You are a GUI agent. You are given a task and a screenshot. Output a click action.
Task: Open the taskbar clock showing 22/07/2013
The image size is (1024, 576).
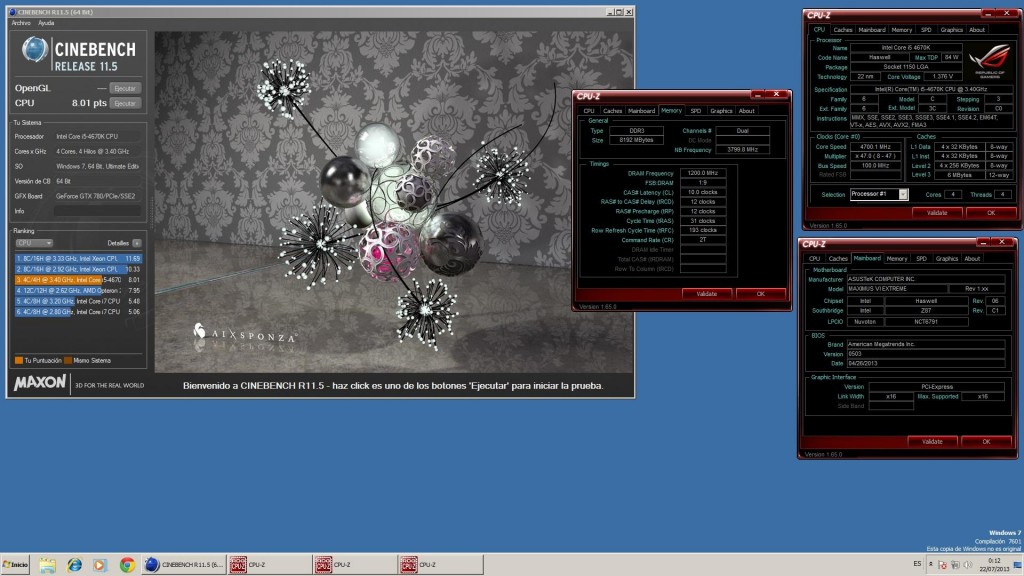point(994,565)
